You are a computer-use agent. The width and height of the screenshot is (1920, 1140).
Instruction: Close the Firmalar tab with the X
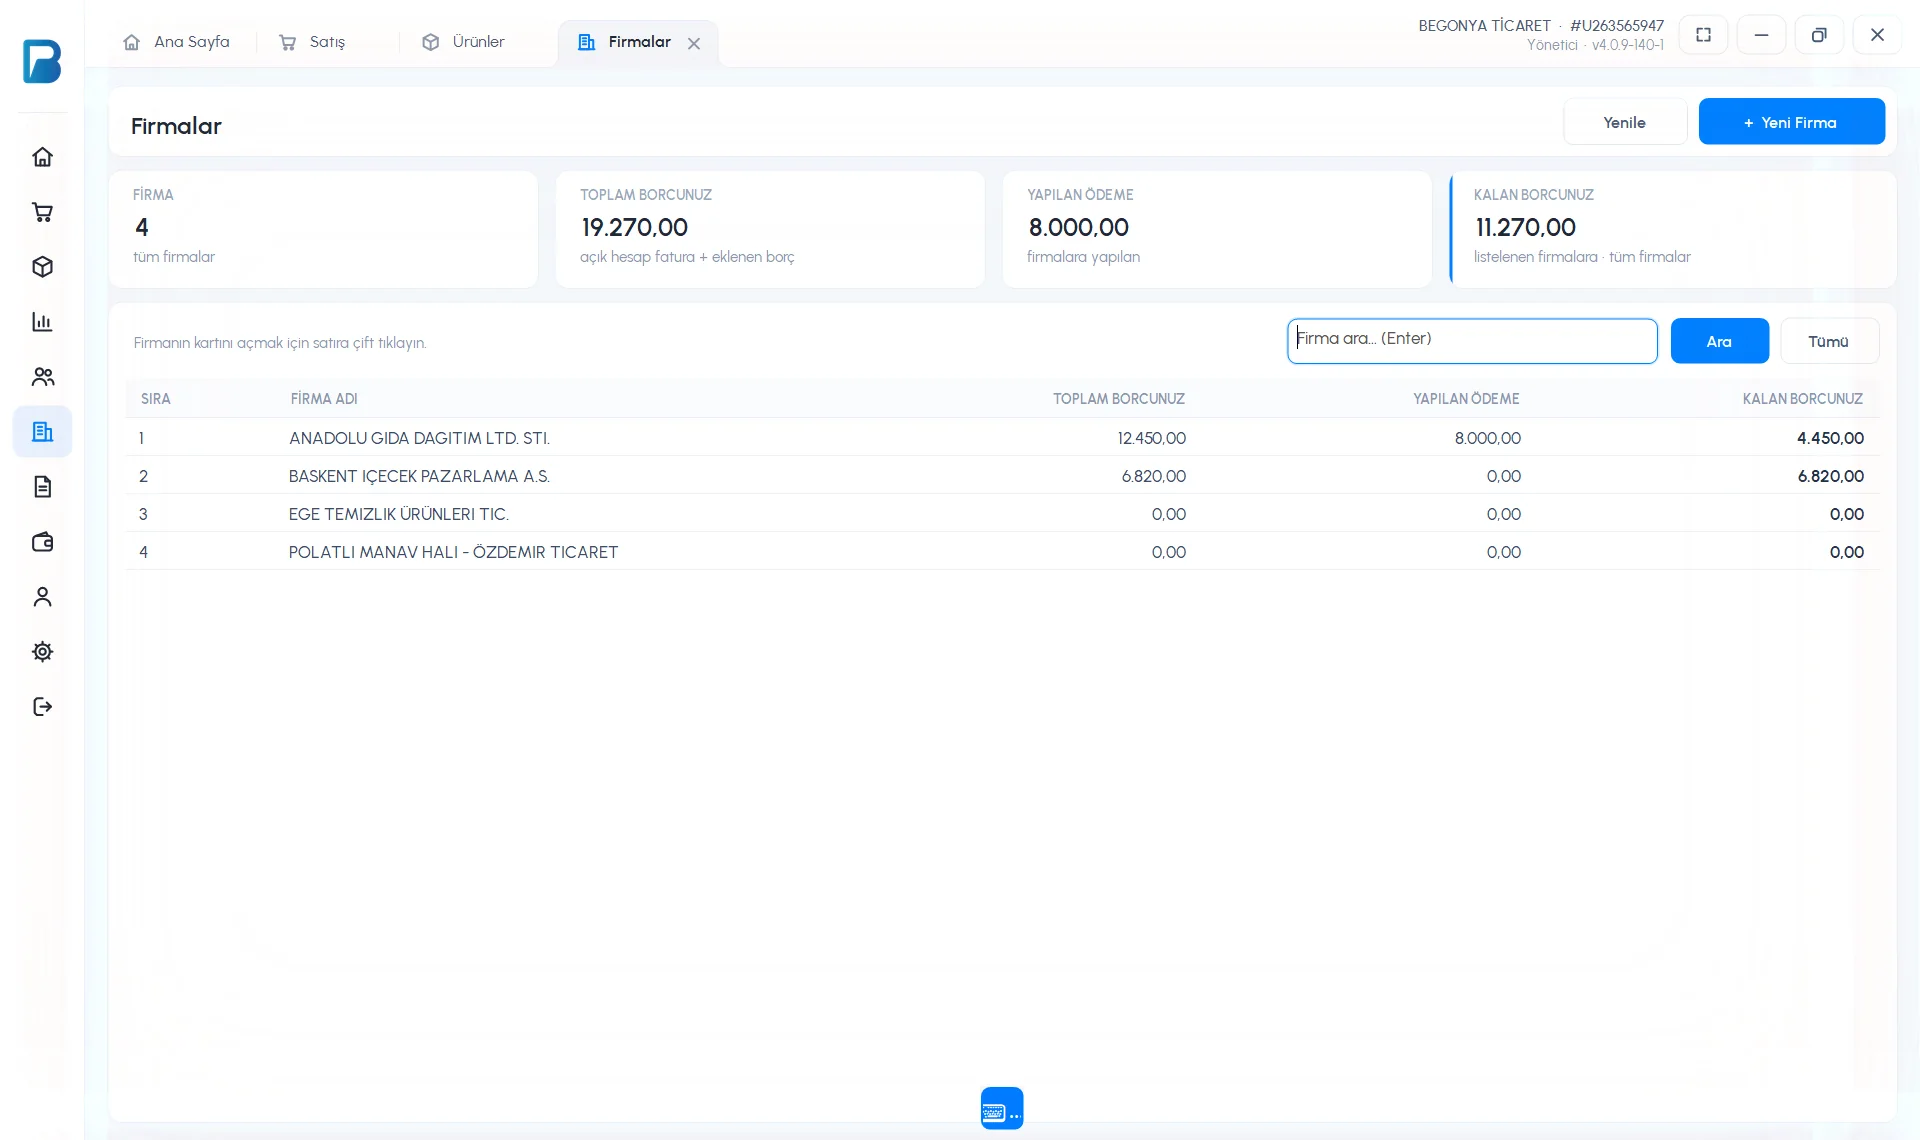[694, 43]
